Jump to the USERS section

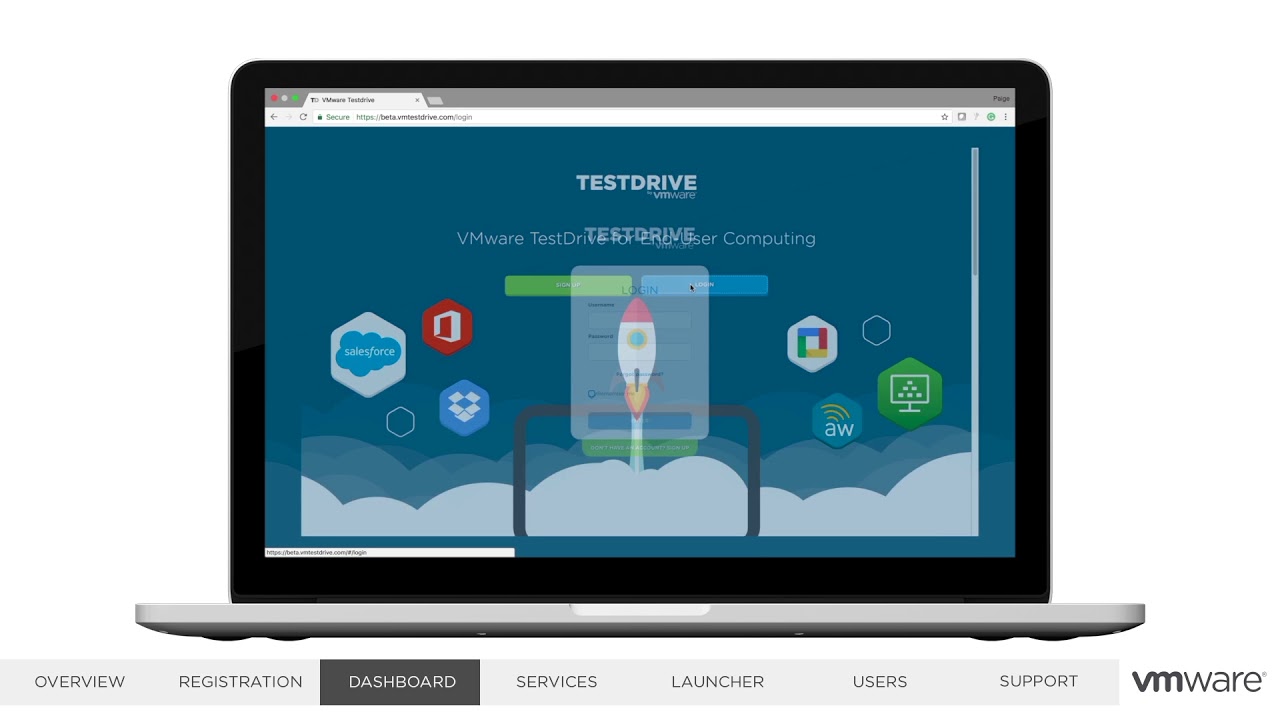click(880, 682)
